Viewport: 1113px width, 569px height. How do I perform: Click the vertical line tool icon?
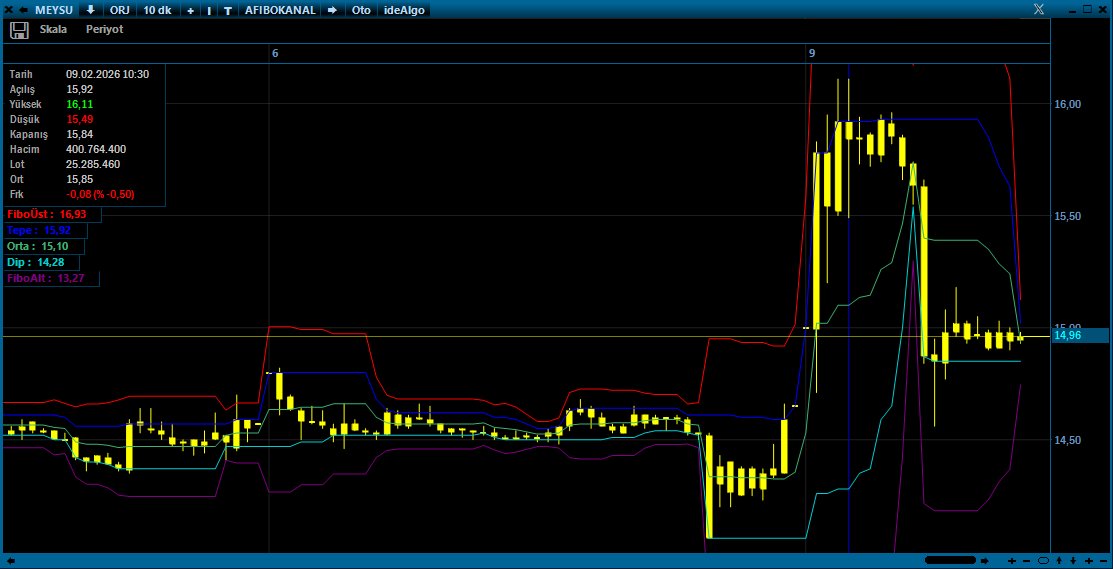pyautogui.click(x=209, y=11)
